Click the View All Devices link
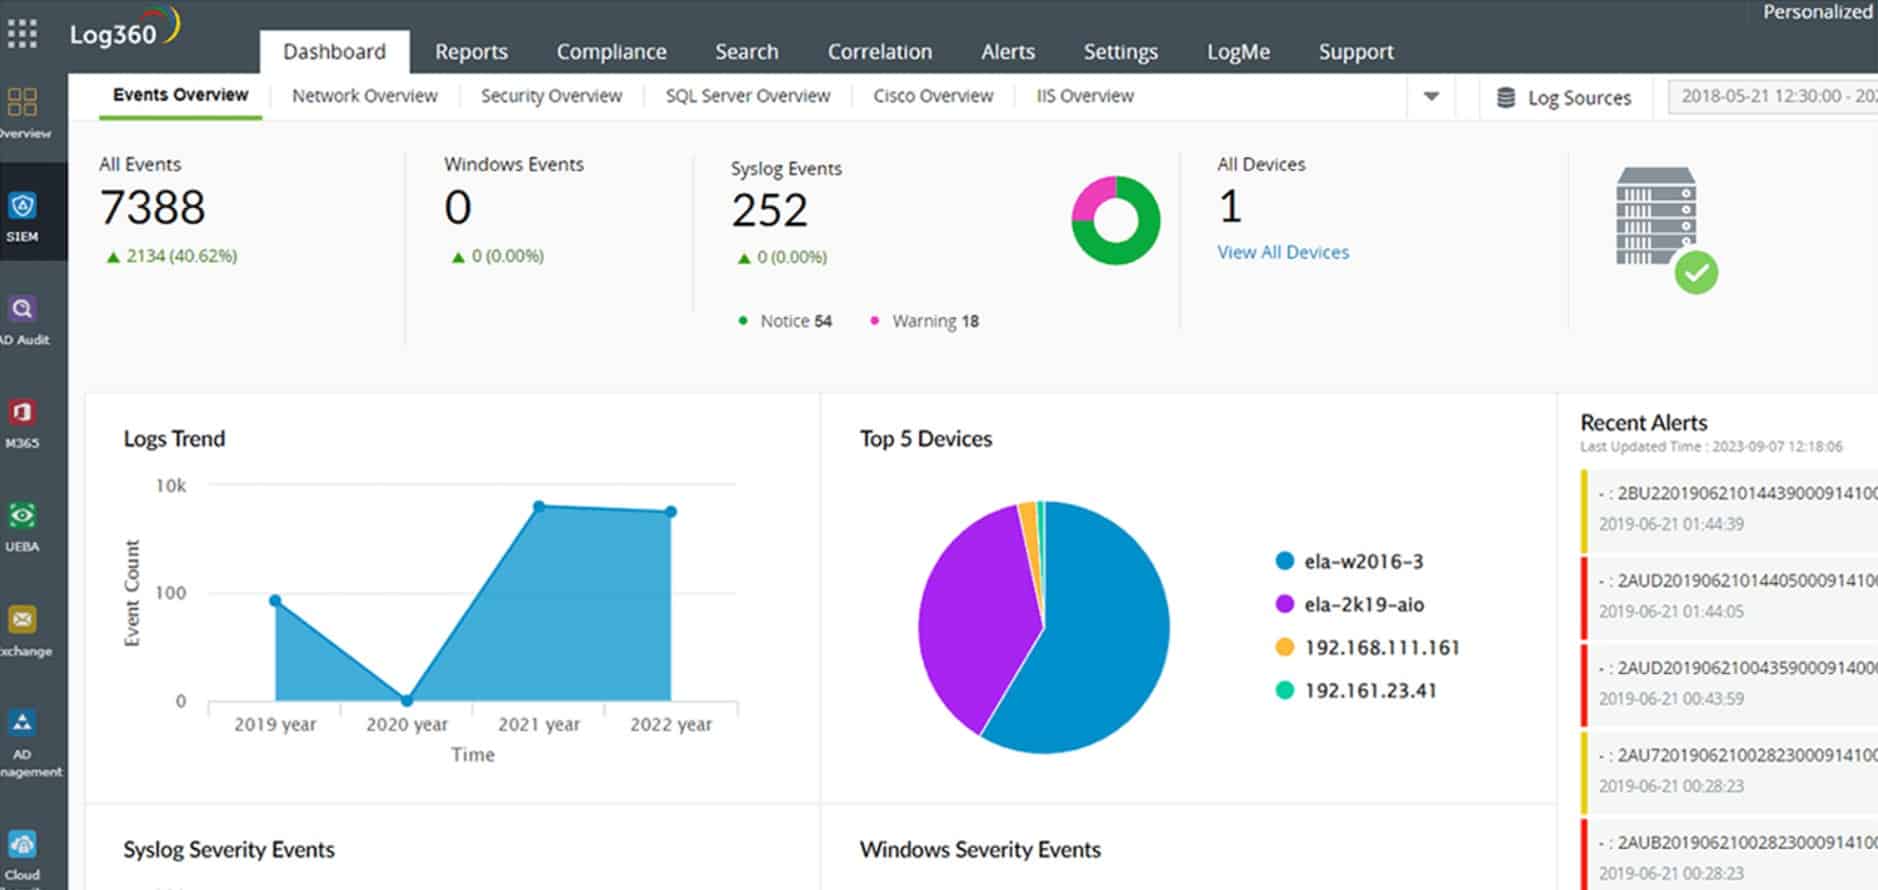This screenshot has height=890, width=1878. click(1282, 253)
